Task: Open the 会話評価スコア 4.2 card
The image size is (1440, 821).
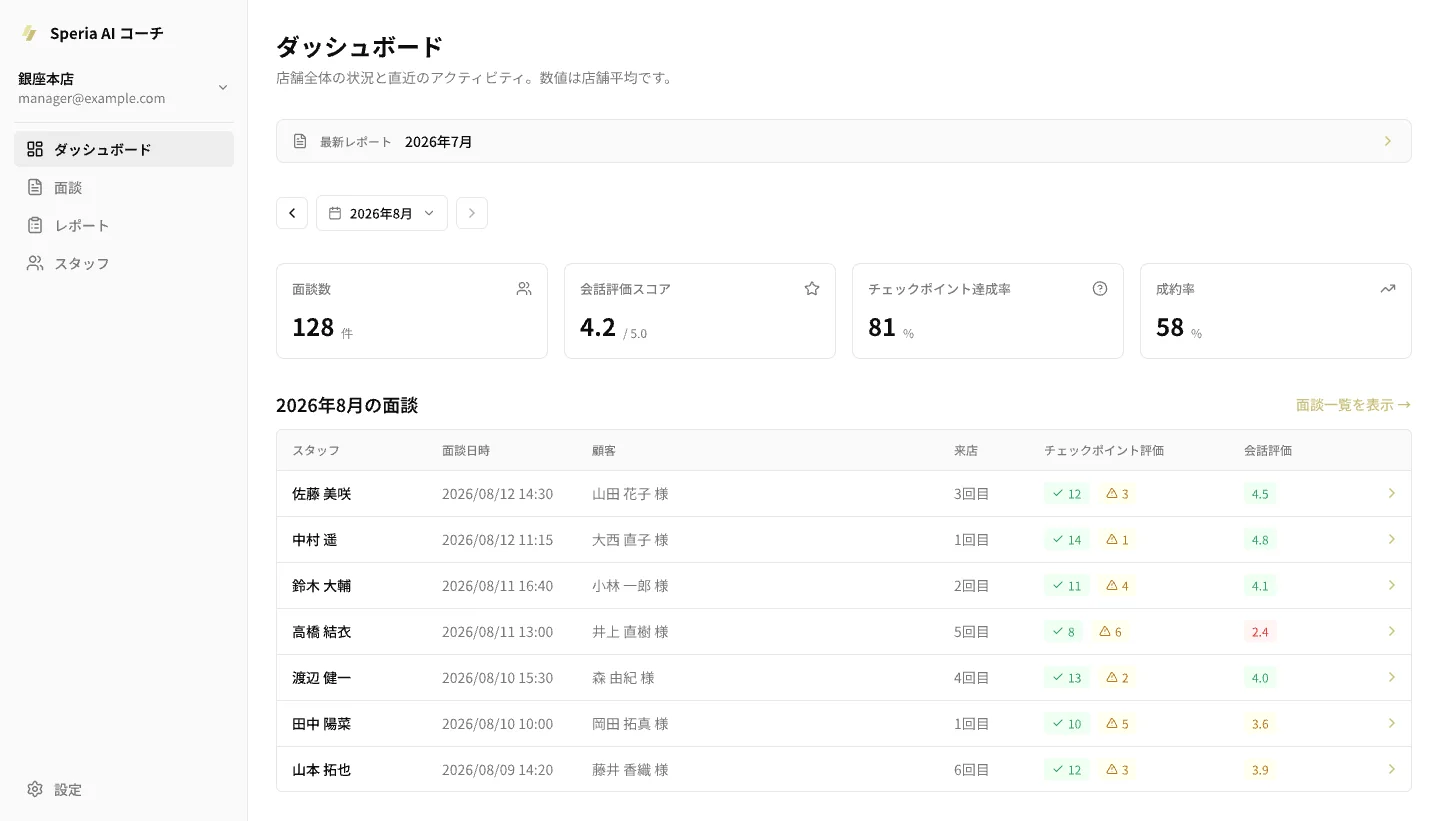Action: tap(700, 311)
